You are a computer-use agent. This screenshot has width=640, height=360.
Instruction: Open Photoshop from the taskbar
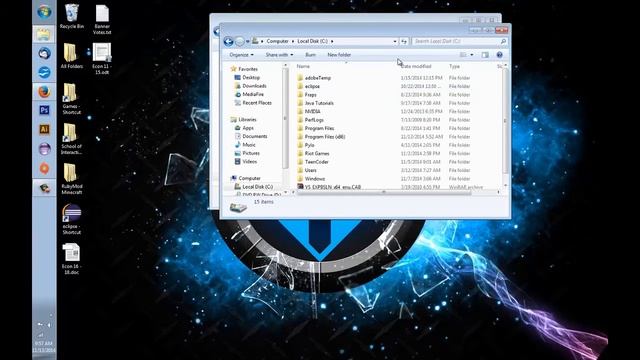[44, 110]
